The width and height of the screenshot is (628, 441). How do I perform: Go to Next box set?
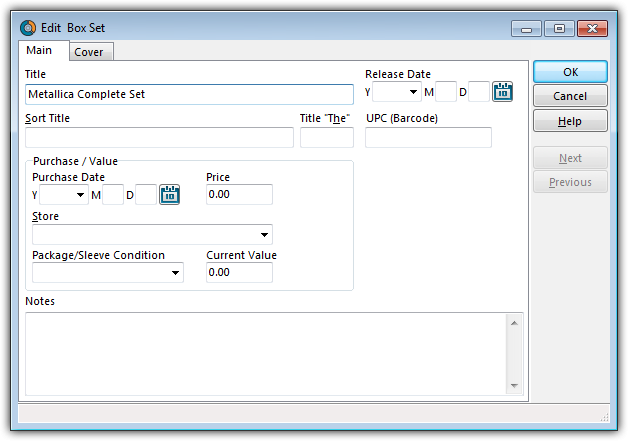point(570,158)
